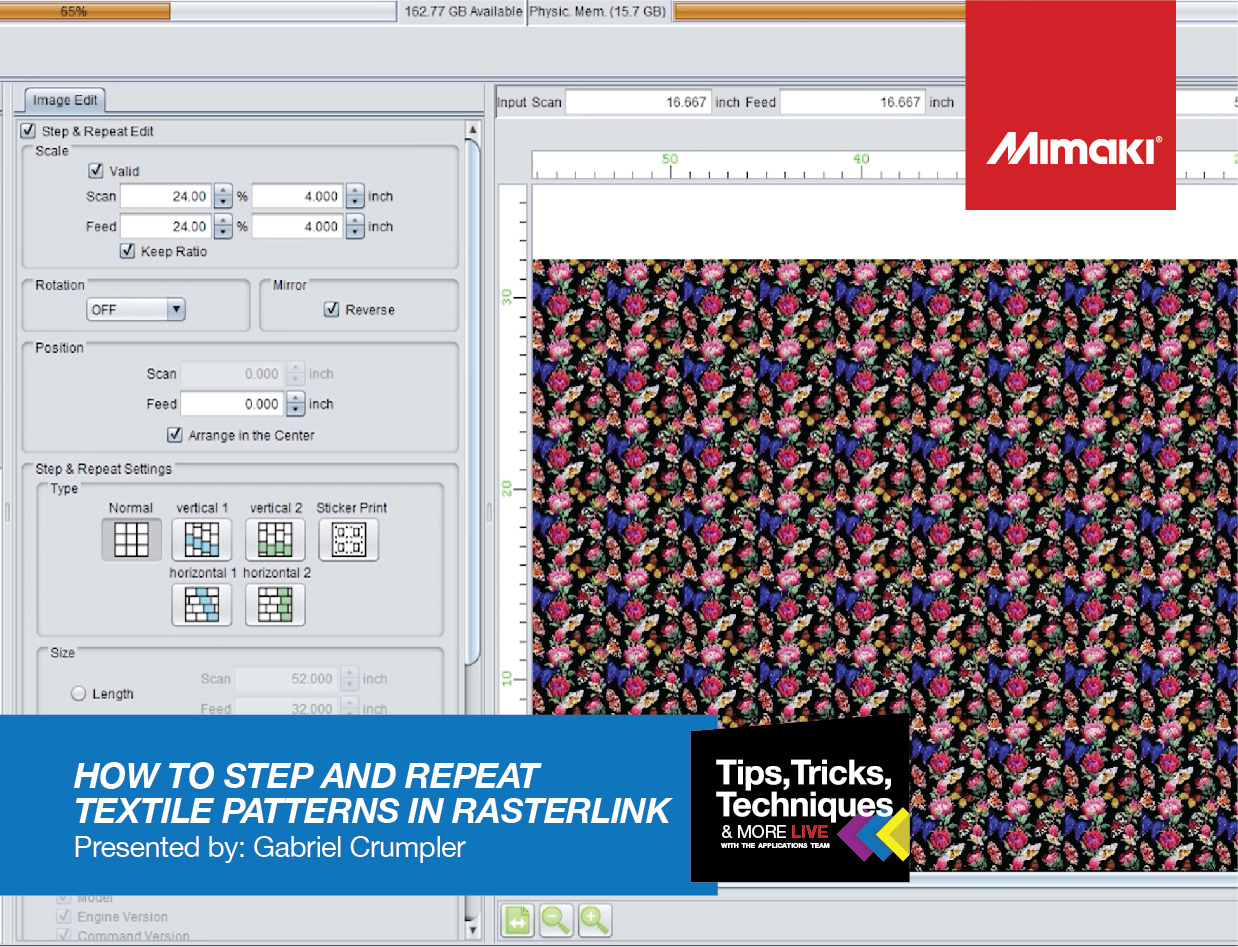Click the Input Scan value field
1238x947 pixels.
[x=638, y=102]
